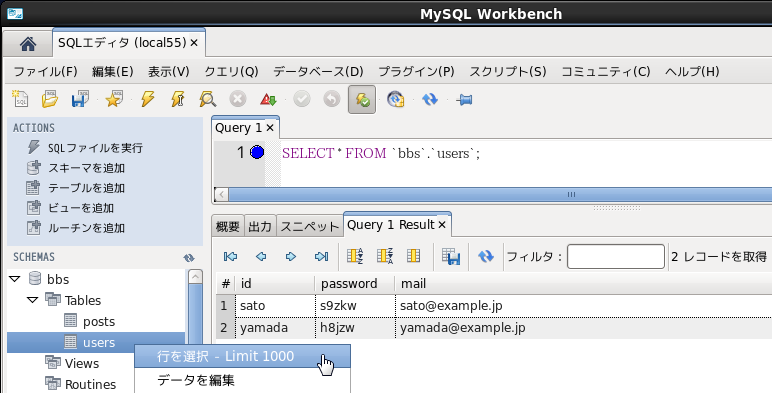Execute current statement lightning cursor icon

[x=178, y=99]
